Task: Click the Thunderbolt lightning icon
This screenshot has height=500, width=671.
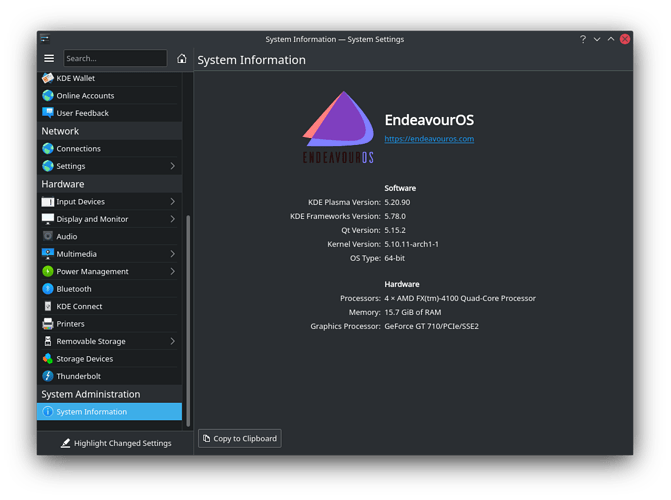Action: [x=48, y=376]
